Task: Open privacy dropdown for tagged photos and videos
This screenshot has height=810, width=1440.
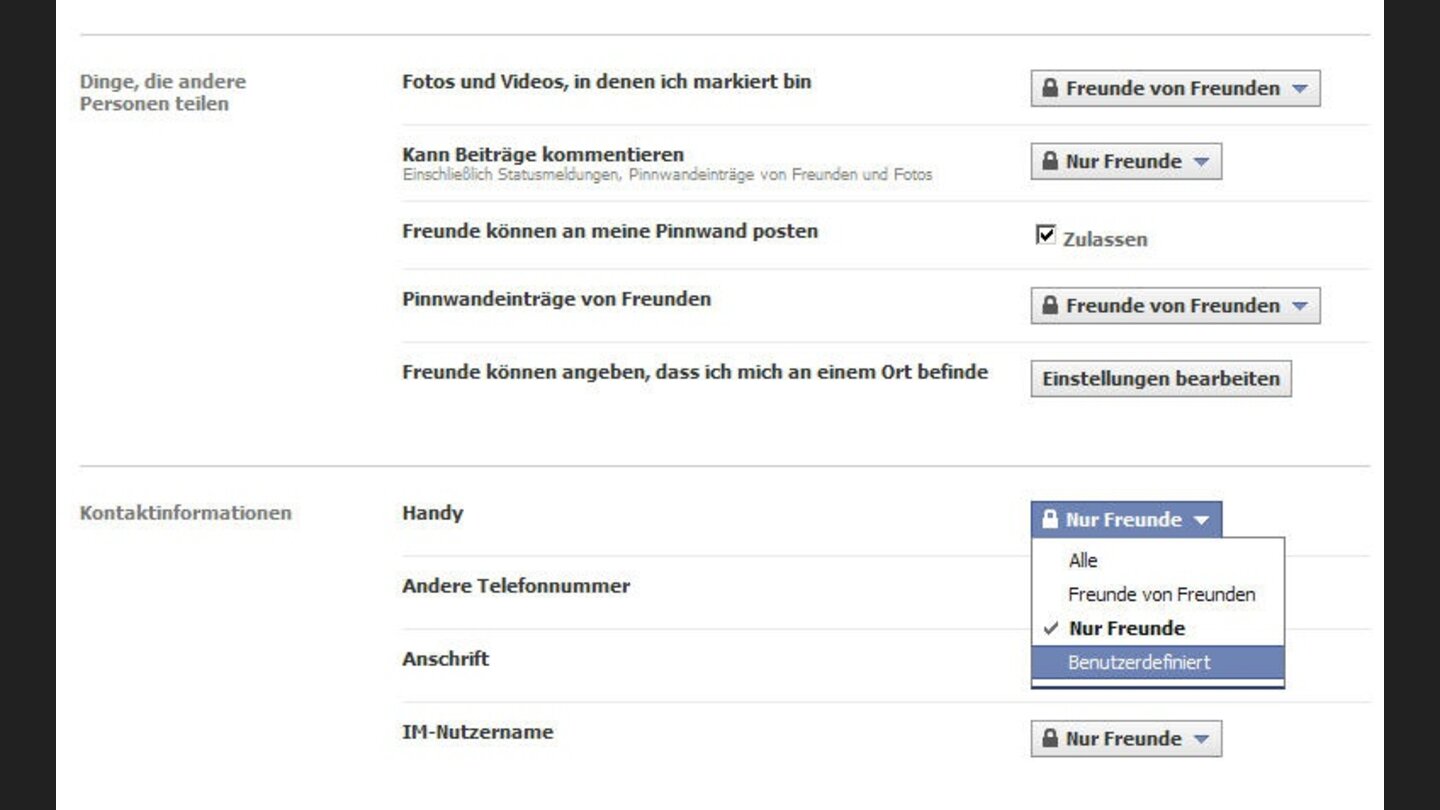Action: click(x=1175, y=88)
